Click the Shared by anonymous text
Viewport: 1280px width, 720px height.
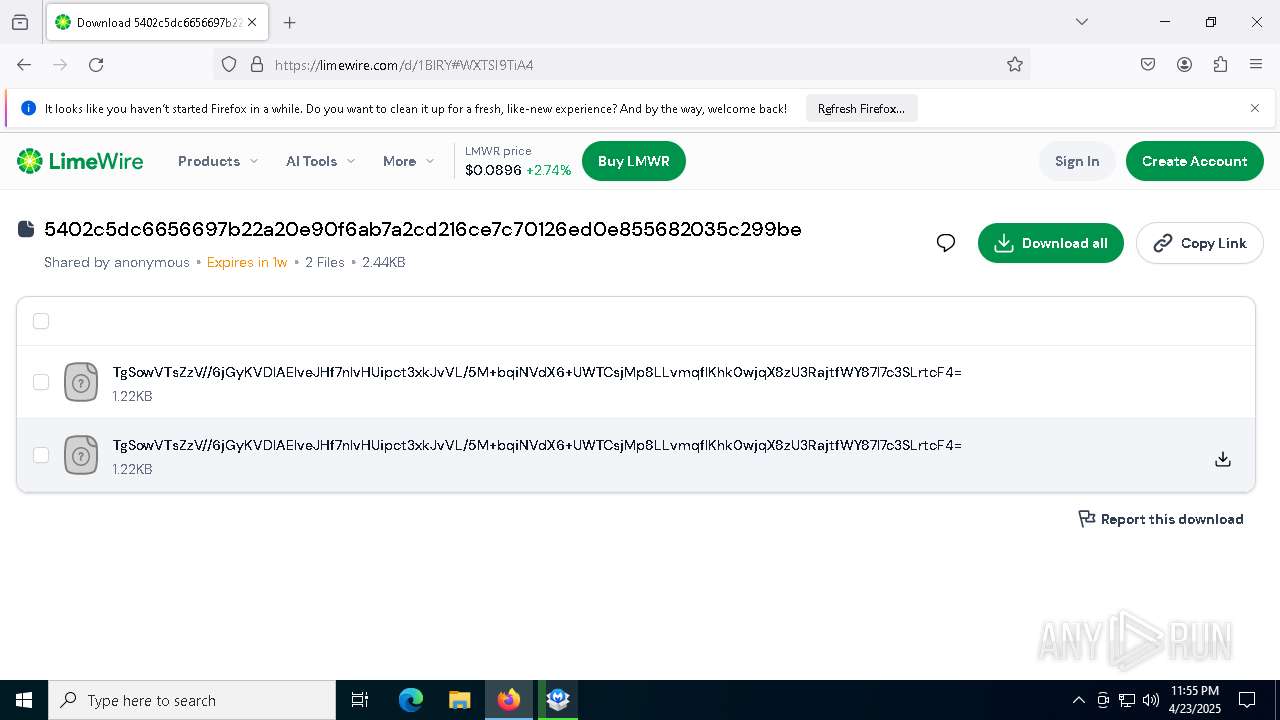click(x=117, y=262)
